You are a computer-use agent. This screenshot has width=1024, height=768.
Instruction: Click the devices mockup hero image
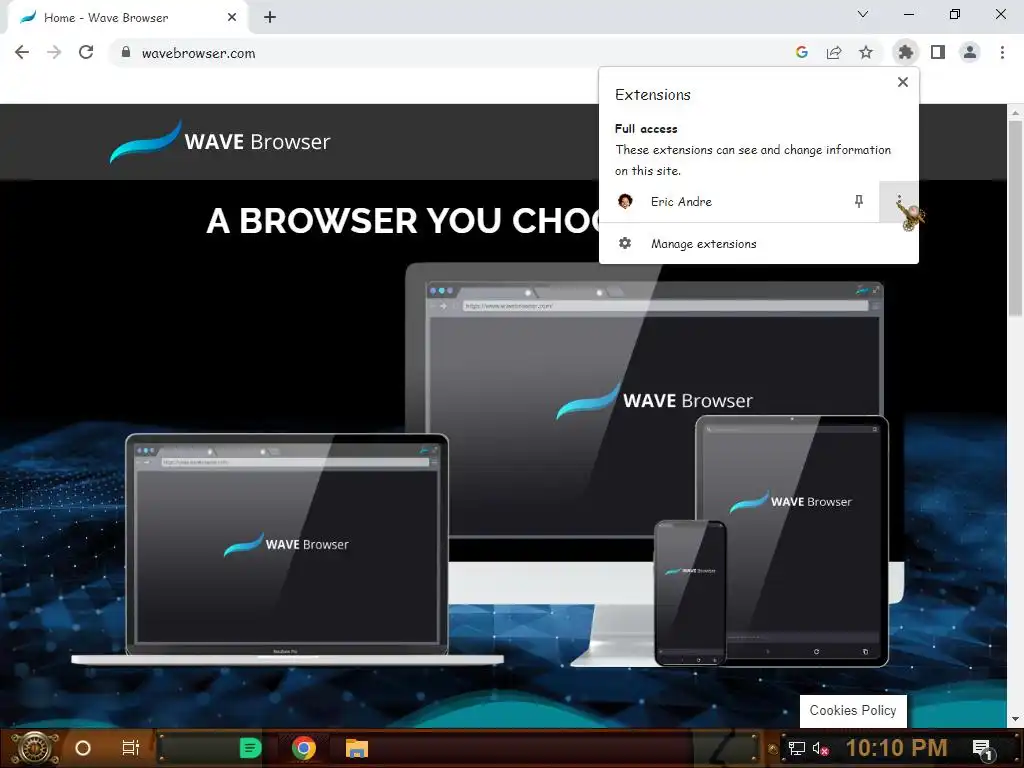point(488,465)
